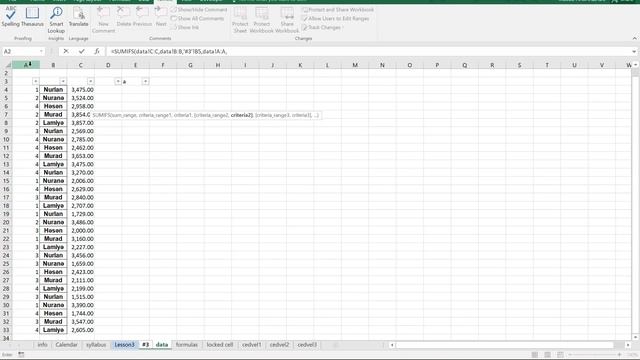Switch to the syllabus sheet tab
This screenshot has height=360, width=640.
click(x=96, y=344)
